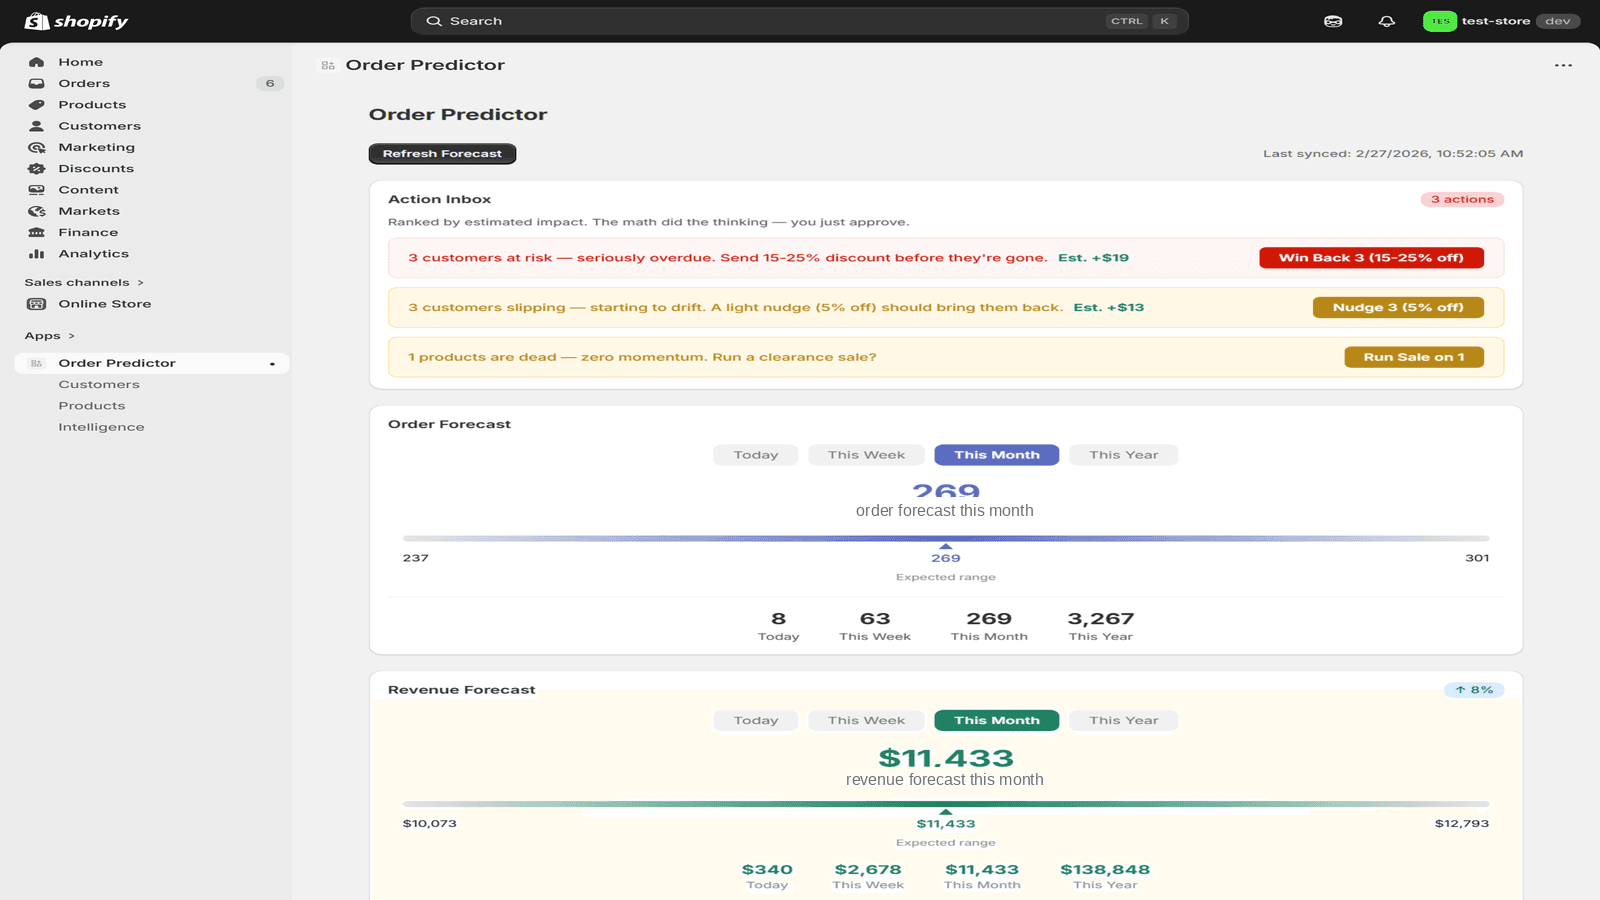1600x900 pixels.
Task: Open the Markets globe icon
Action: (x=37, y=211)
